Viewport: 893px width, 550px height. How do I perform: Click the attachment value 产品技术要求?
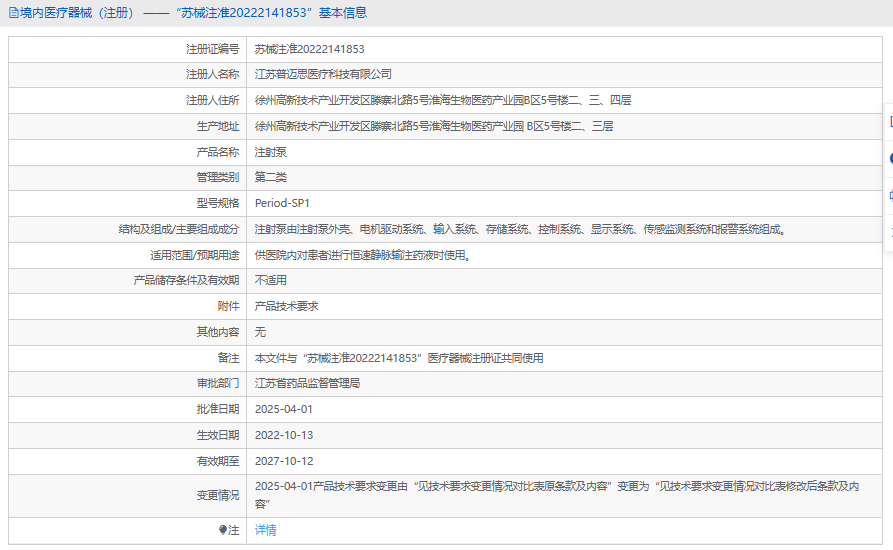click(286, 306)
